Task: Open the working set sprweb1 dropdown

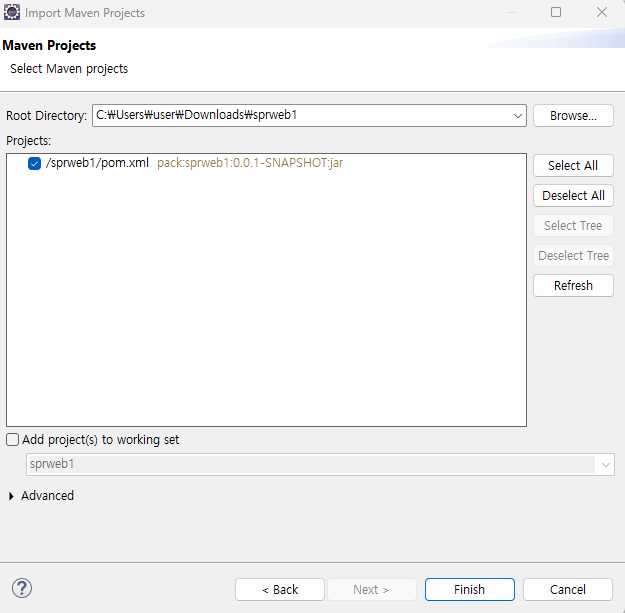Action: [x=605, y=464]
